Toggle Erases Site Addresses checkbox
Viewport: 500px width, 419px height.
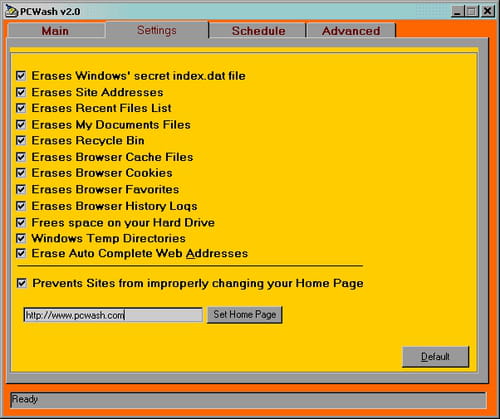[21, 92]
